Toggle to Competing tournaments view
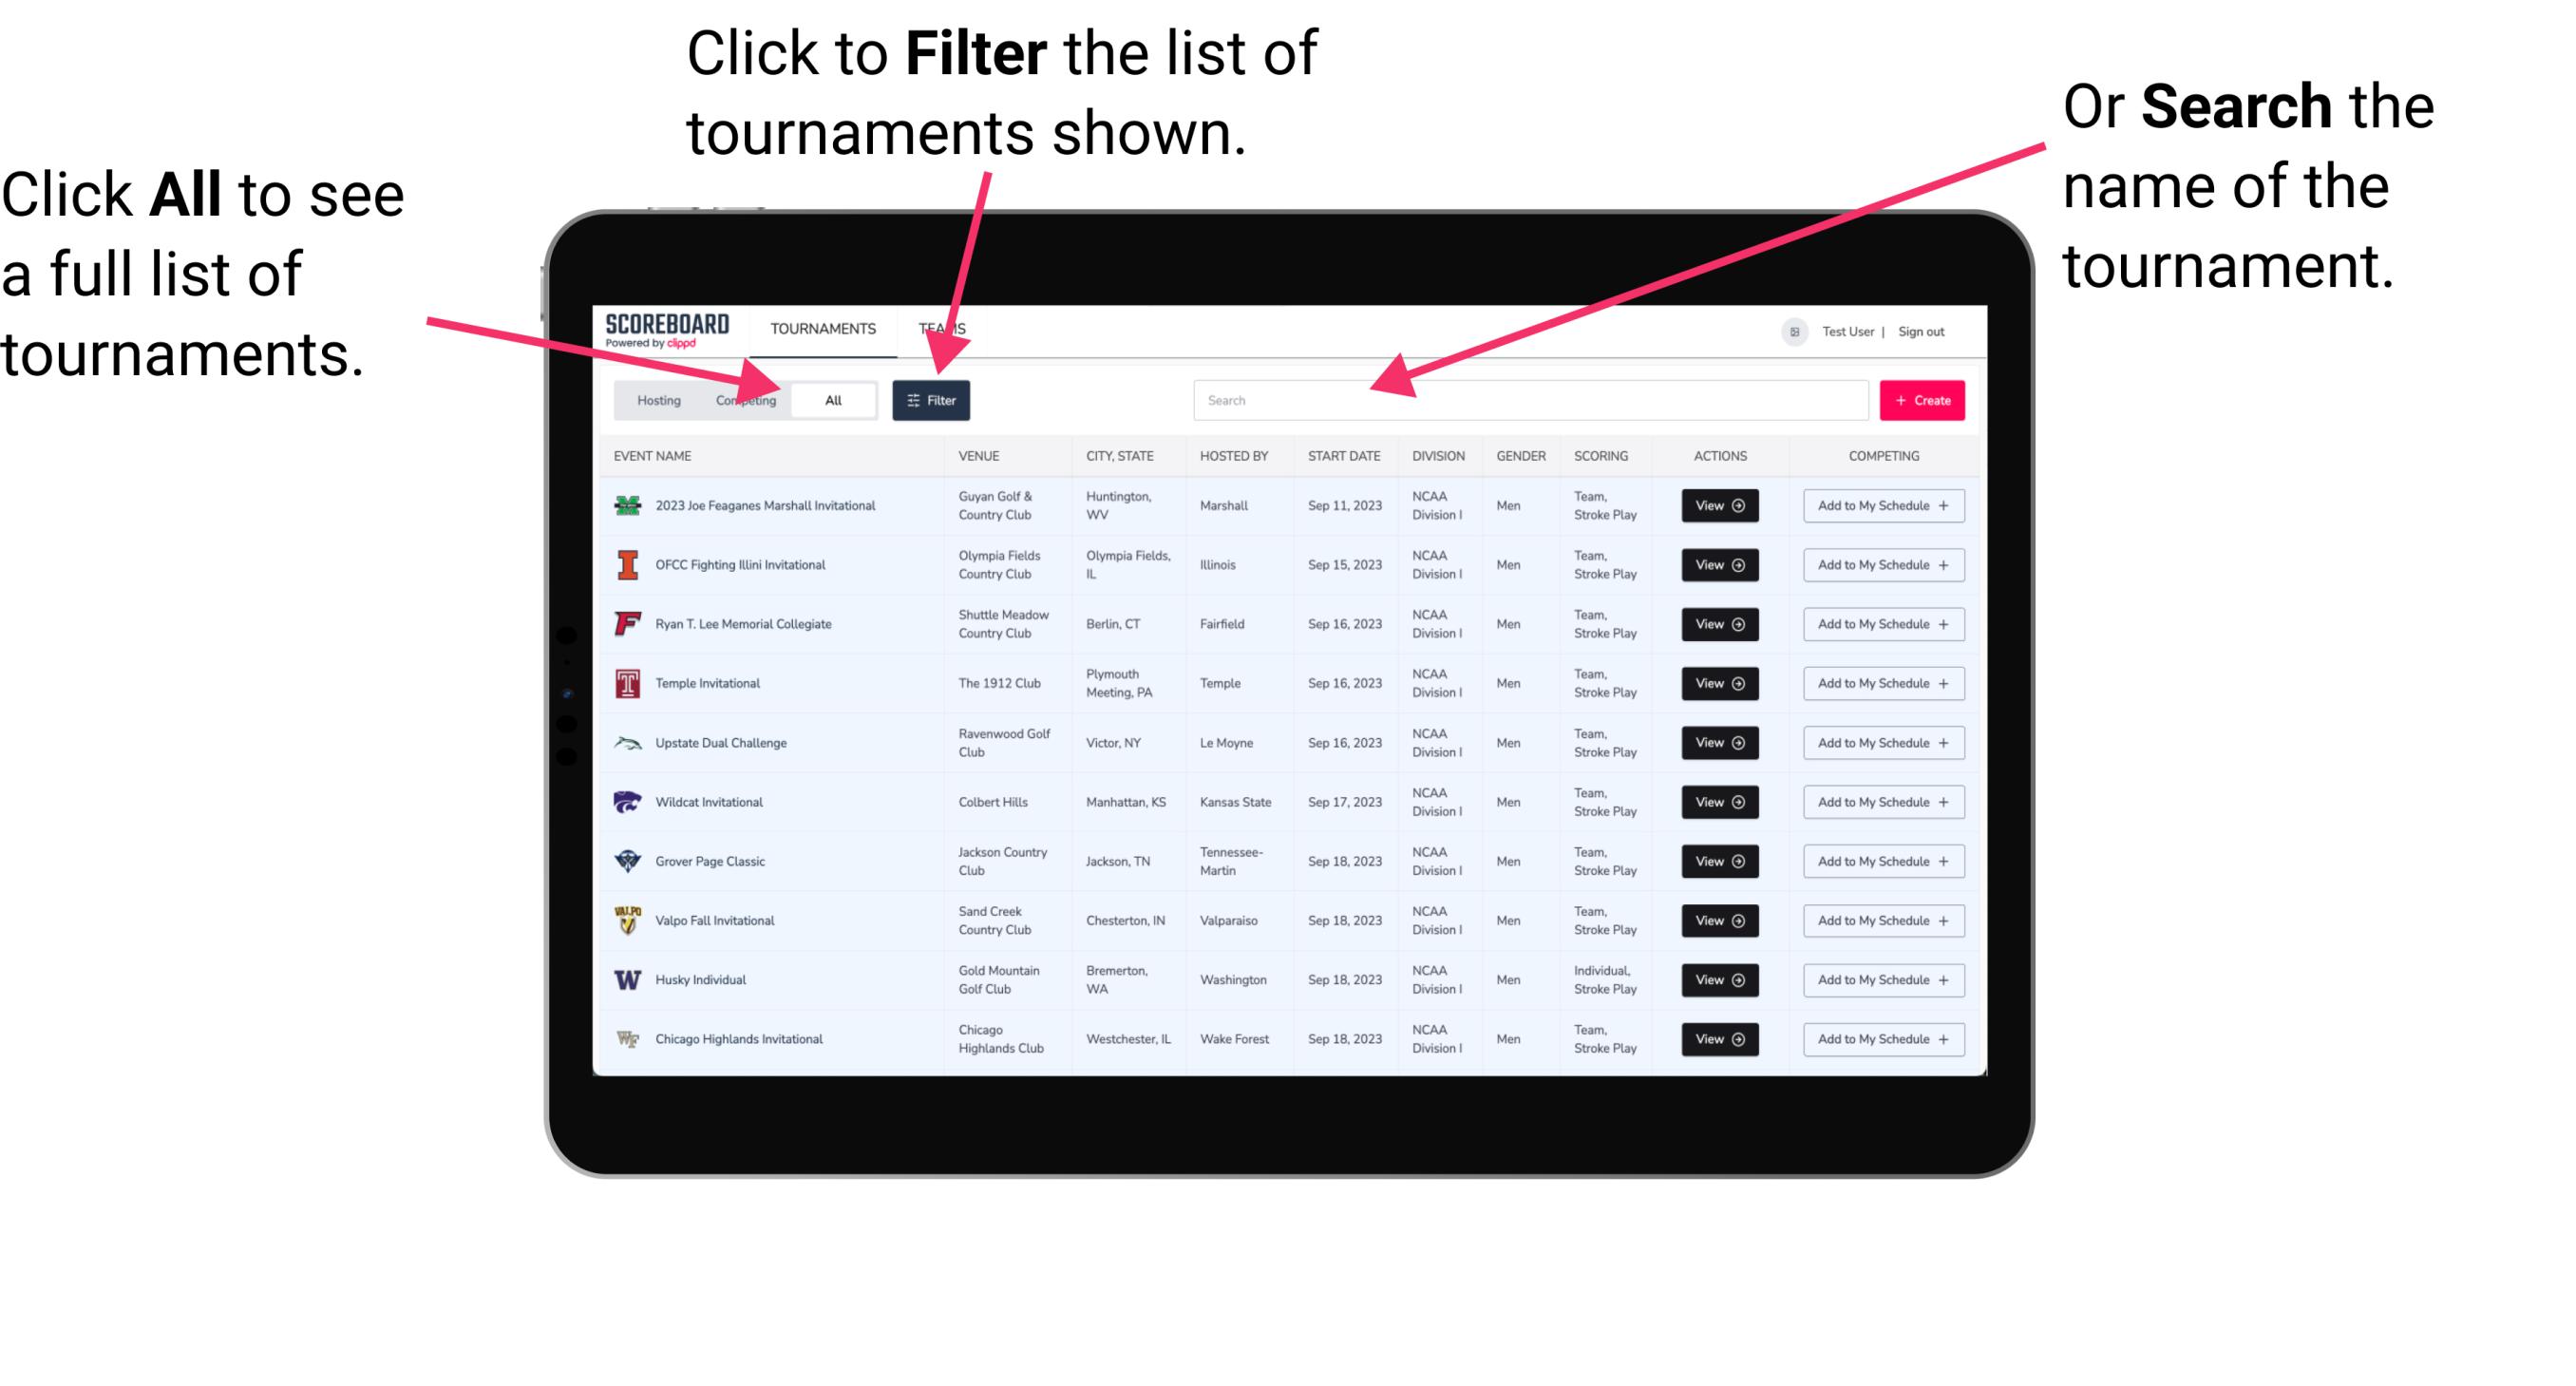 click(x=742, y=399)
